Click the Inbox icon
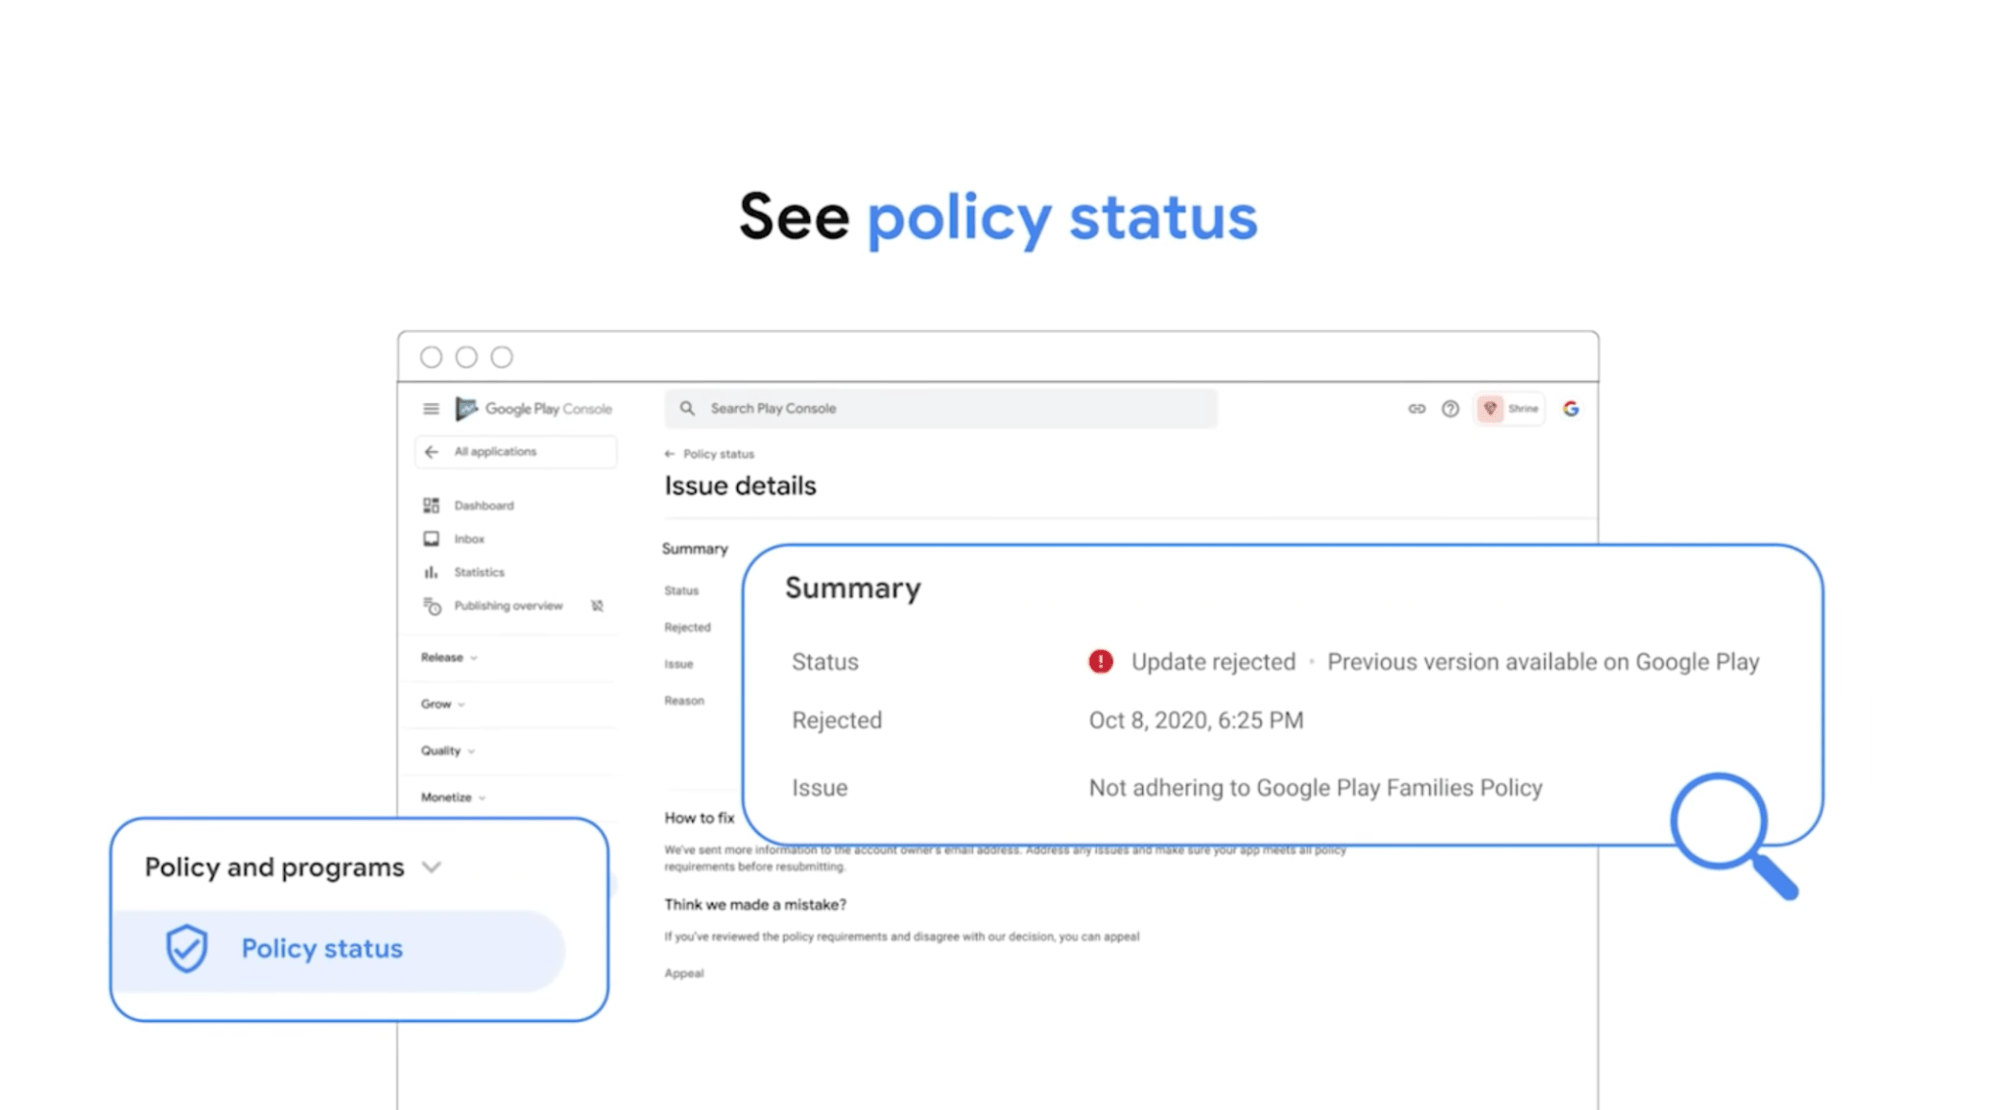Viewport: 1999px width, 1110px height. (x=431, y=539)
